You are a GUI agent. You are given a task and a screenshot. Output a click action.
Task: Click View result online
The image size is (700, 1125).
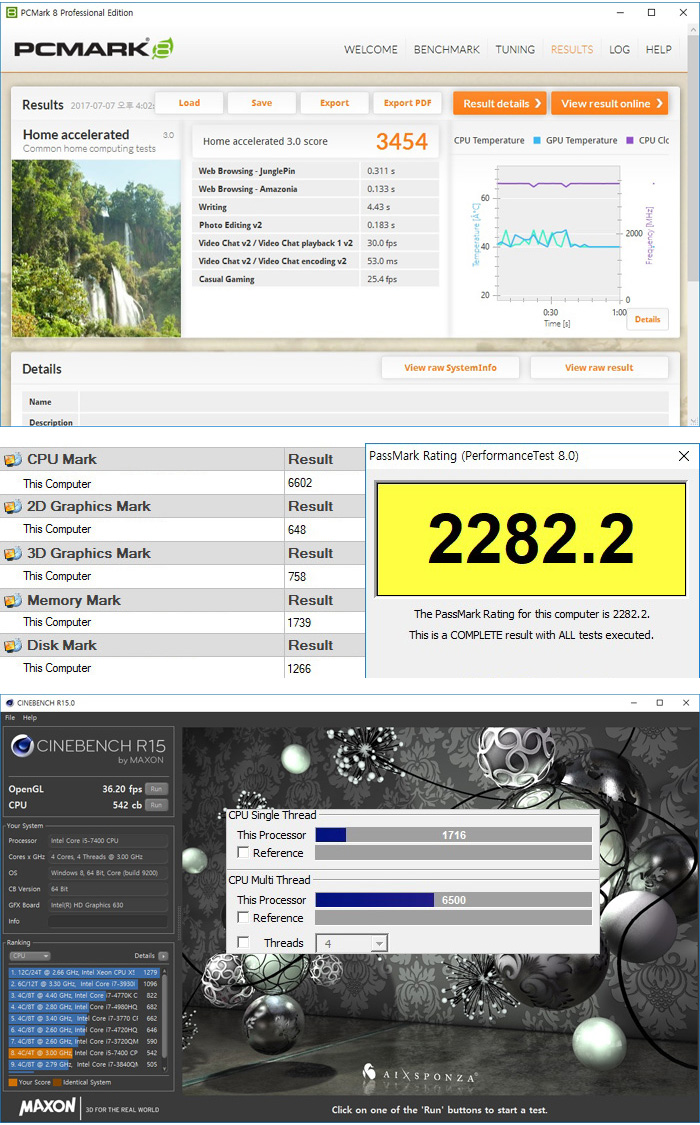pos(610,103)
